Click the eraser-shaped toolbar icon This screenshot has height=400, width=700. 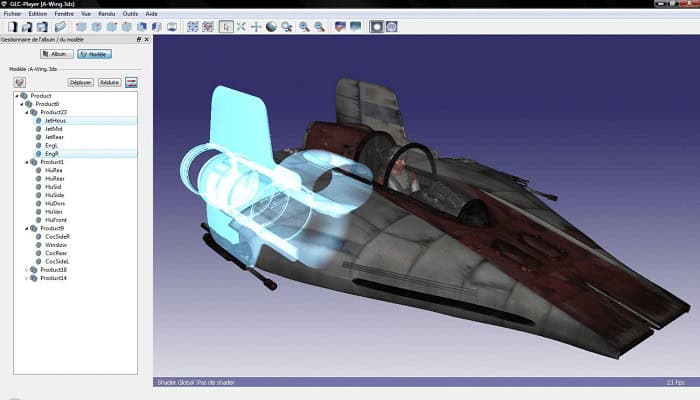click(61, 27)
